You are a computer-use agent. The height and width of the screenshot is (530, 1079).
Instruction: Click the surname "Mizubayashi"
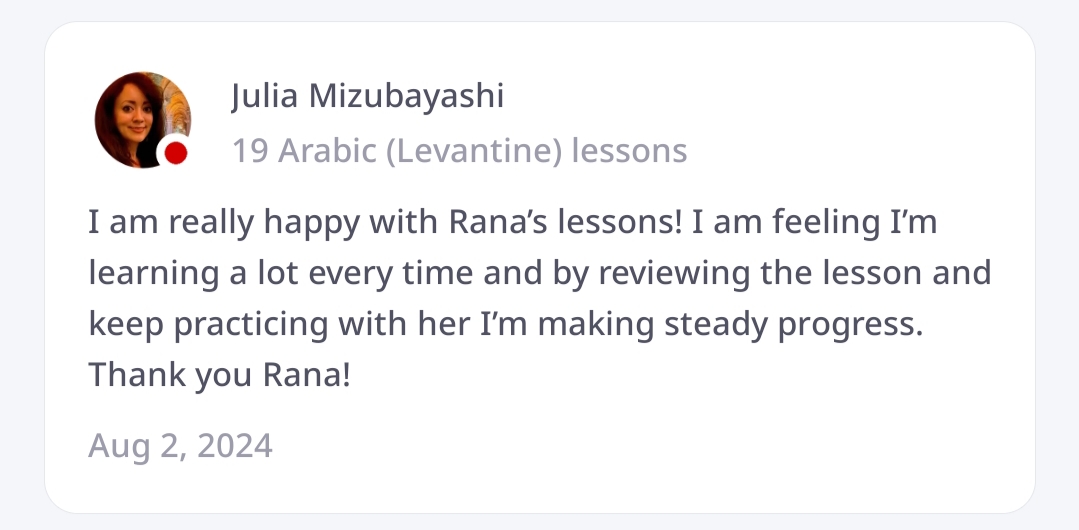click(x=406, y=97)
